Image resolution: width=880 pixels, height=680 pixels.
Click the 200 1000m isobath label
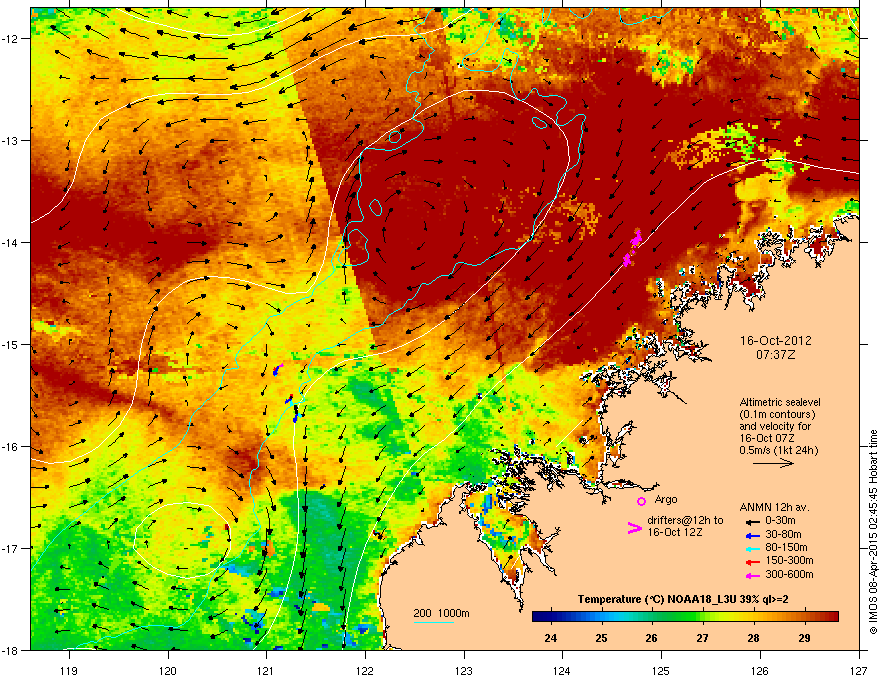point(441,613)
